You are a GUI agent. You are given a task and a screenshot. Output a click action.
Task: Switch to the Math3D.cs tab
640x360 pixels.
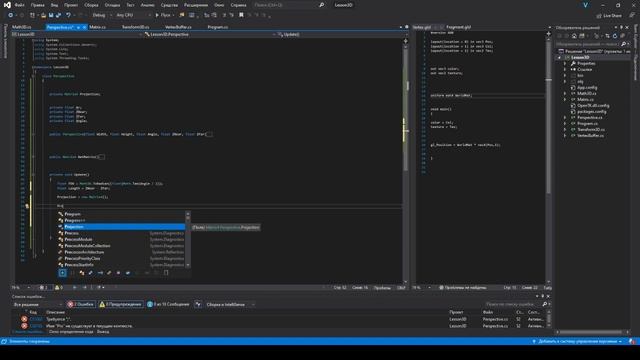(x=22, y=27)
